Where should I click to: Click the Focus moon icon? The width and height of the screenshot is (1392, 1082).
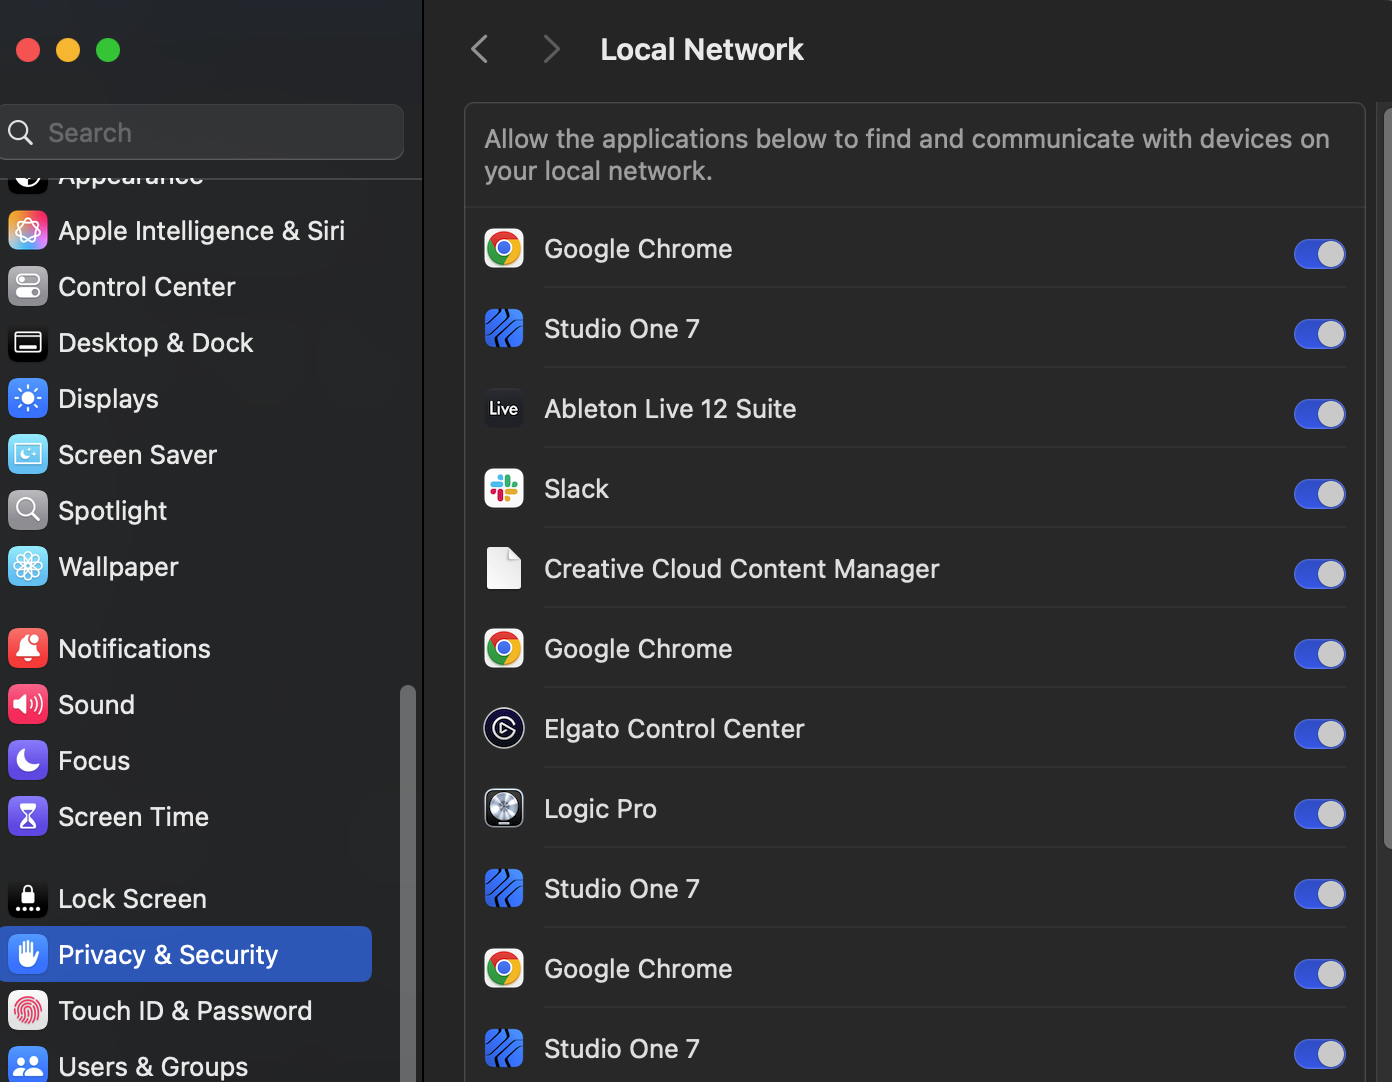point(28,761)
